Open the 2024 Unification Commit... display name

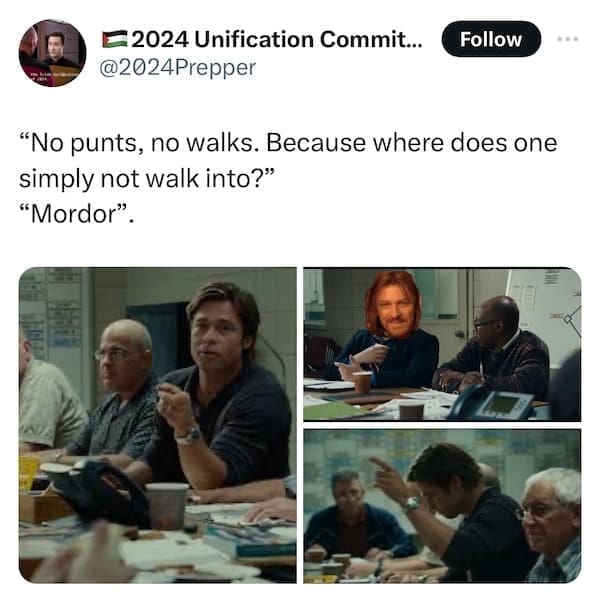coord(277,39)
